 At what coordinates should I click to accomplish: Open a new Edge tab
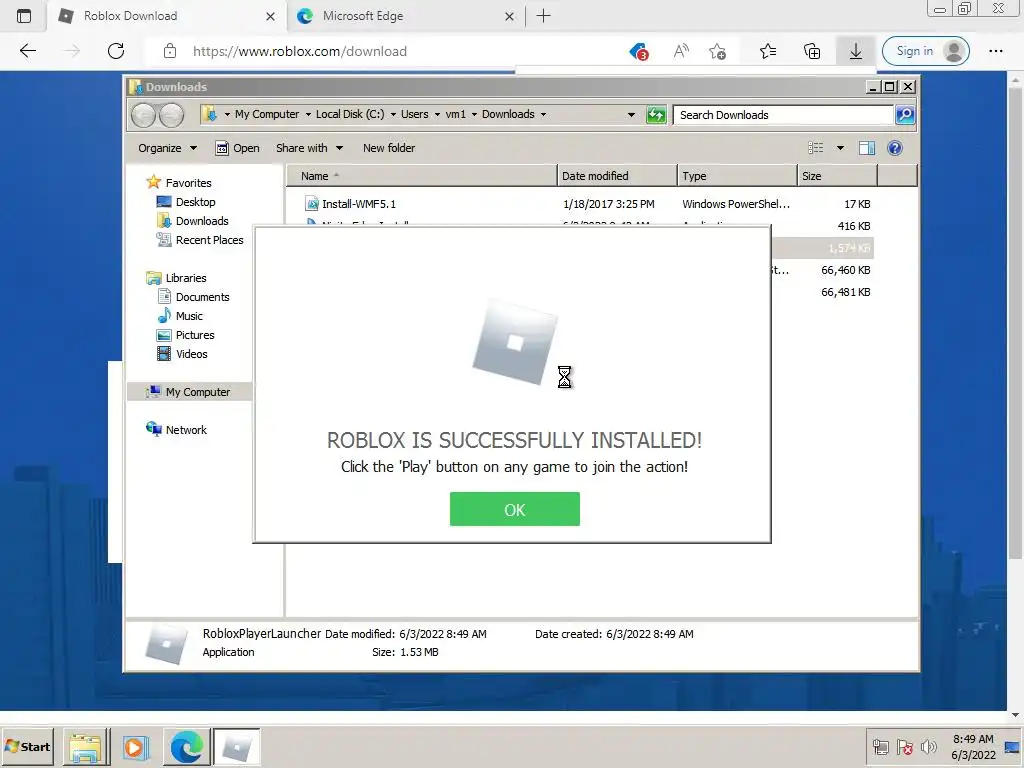pyautogui.click(x=543, y=16)
